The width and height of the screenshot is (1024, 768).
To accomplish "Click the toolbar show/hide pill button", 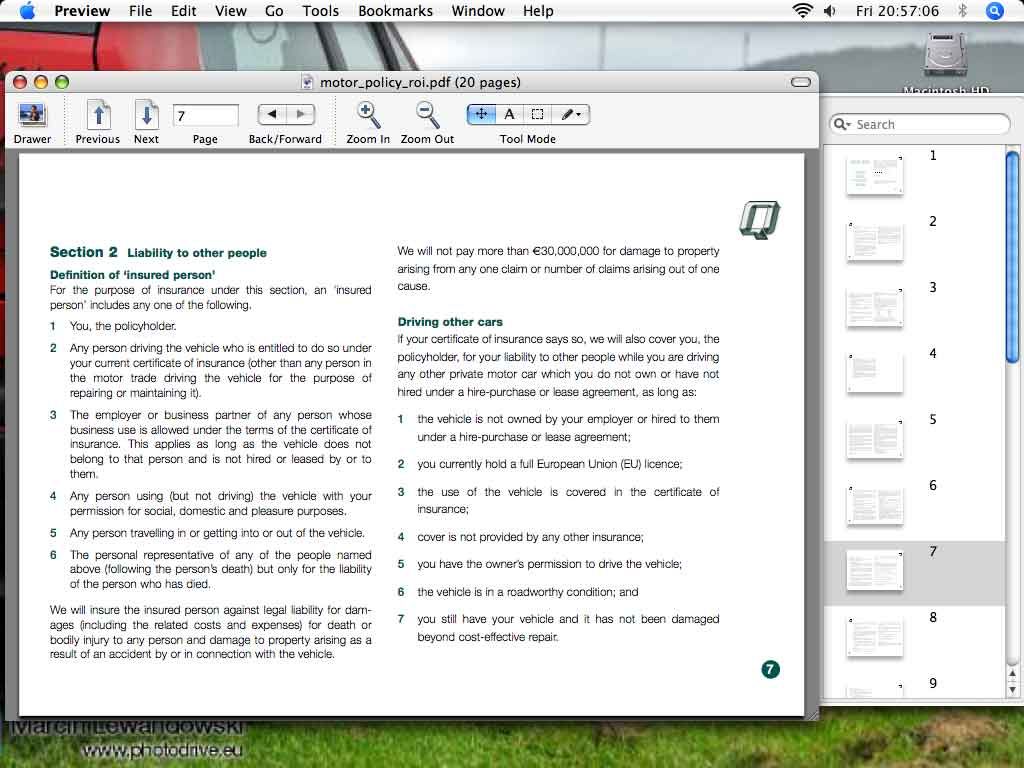I will click(x=800, y=82).
